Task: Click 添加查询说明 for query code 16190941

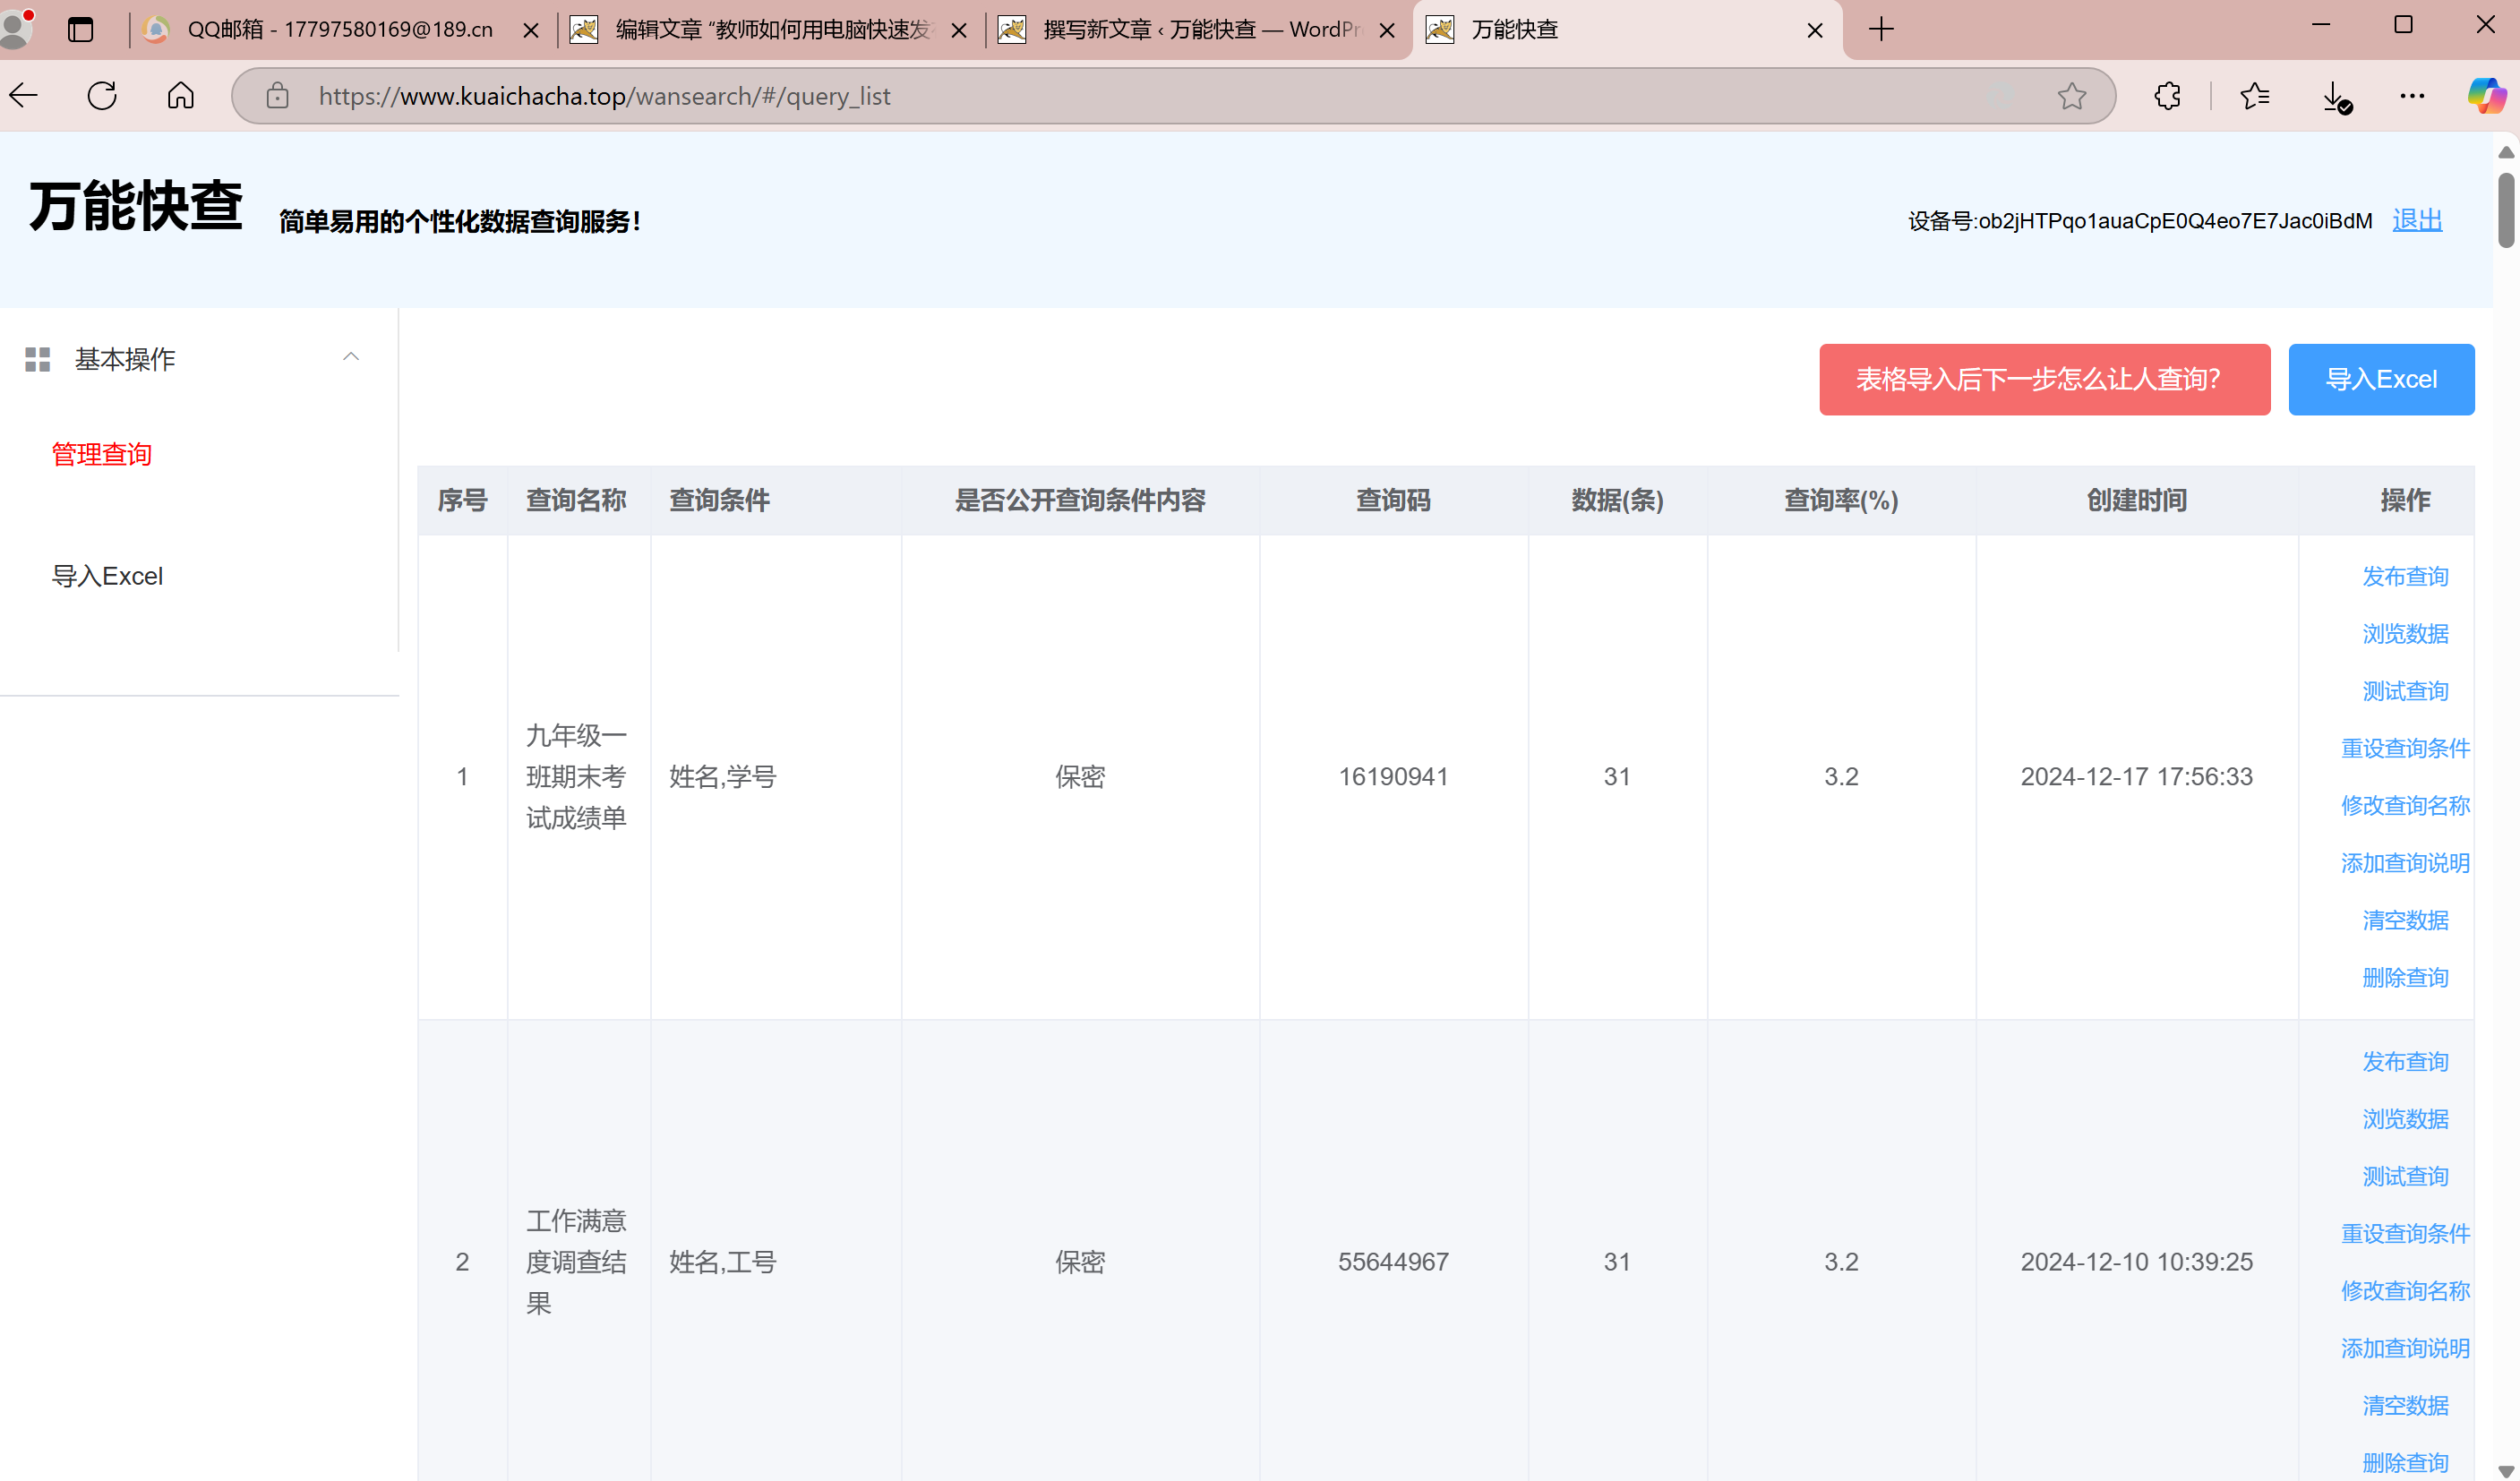Action: point(2405,863)
